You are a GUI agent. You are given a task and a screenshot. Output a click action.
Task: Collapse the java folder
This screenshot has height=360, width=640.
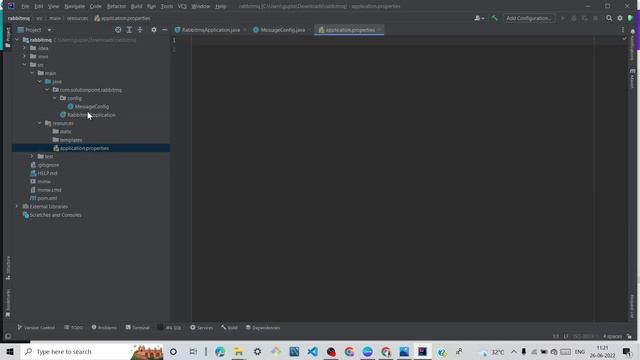(x=40, y=81)
